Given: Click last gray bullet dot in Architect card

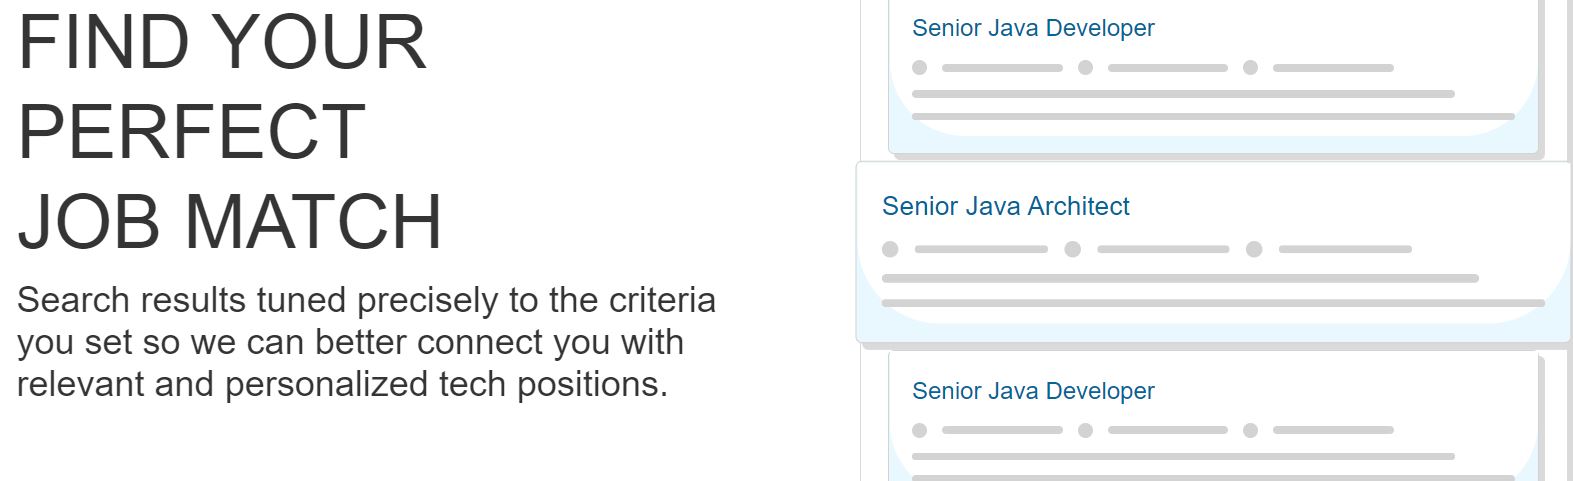Looking at the screenshot, I should [x=1254, y=249].
